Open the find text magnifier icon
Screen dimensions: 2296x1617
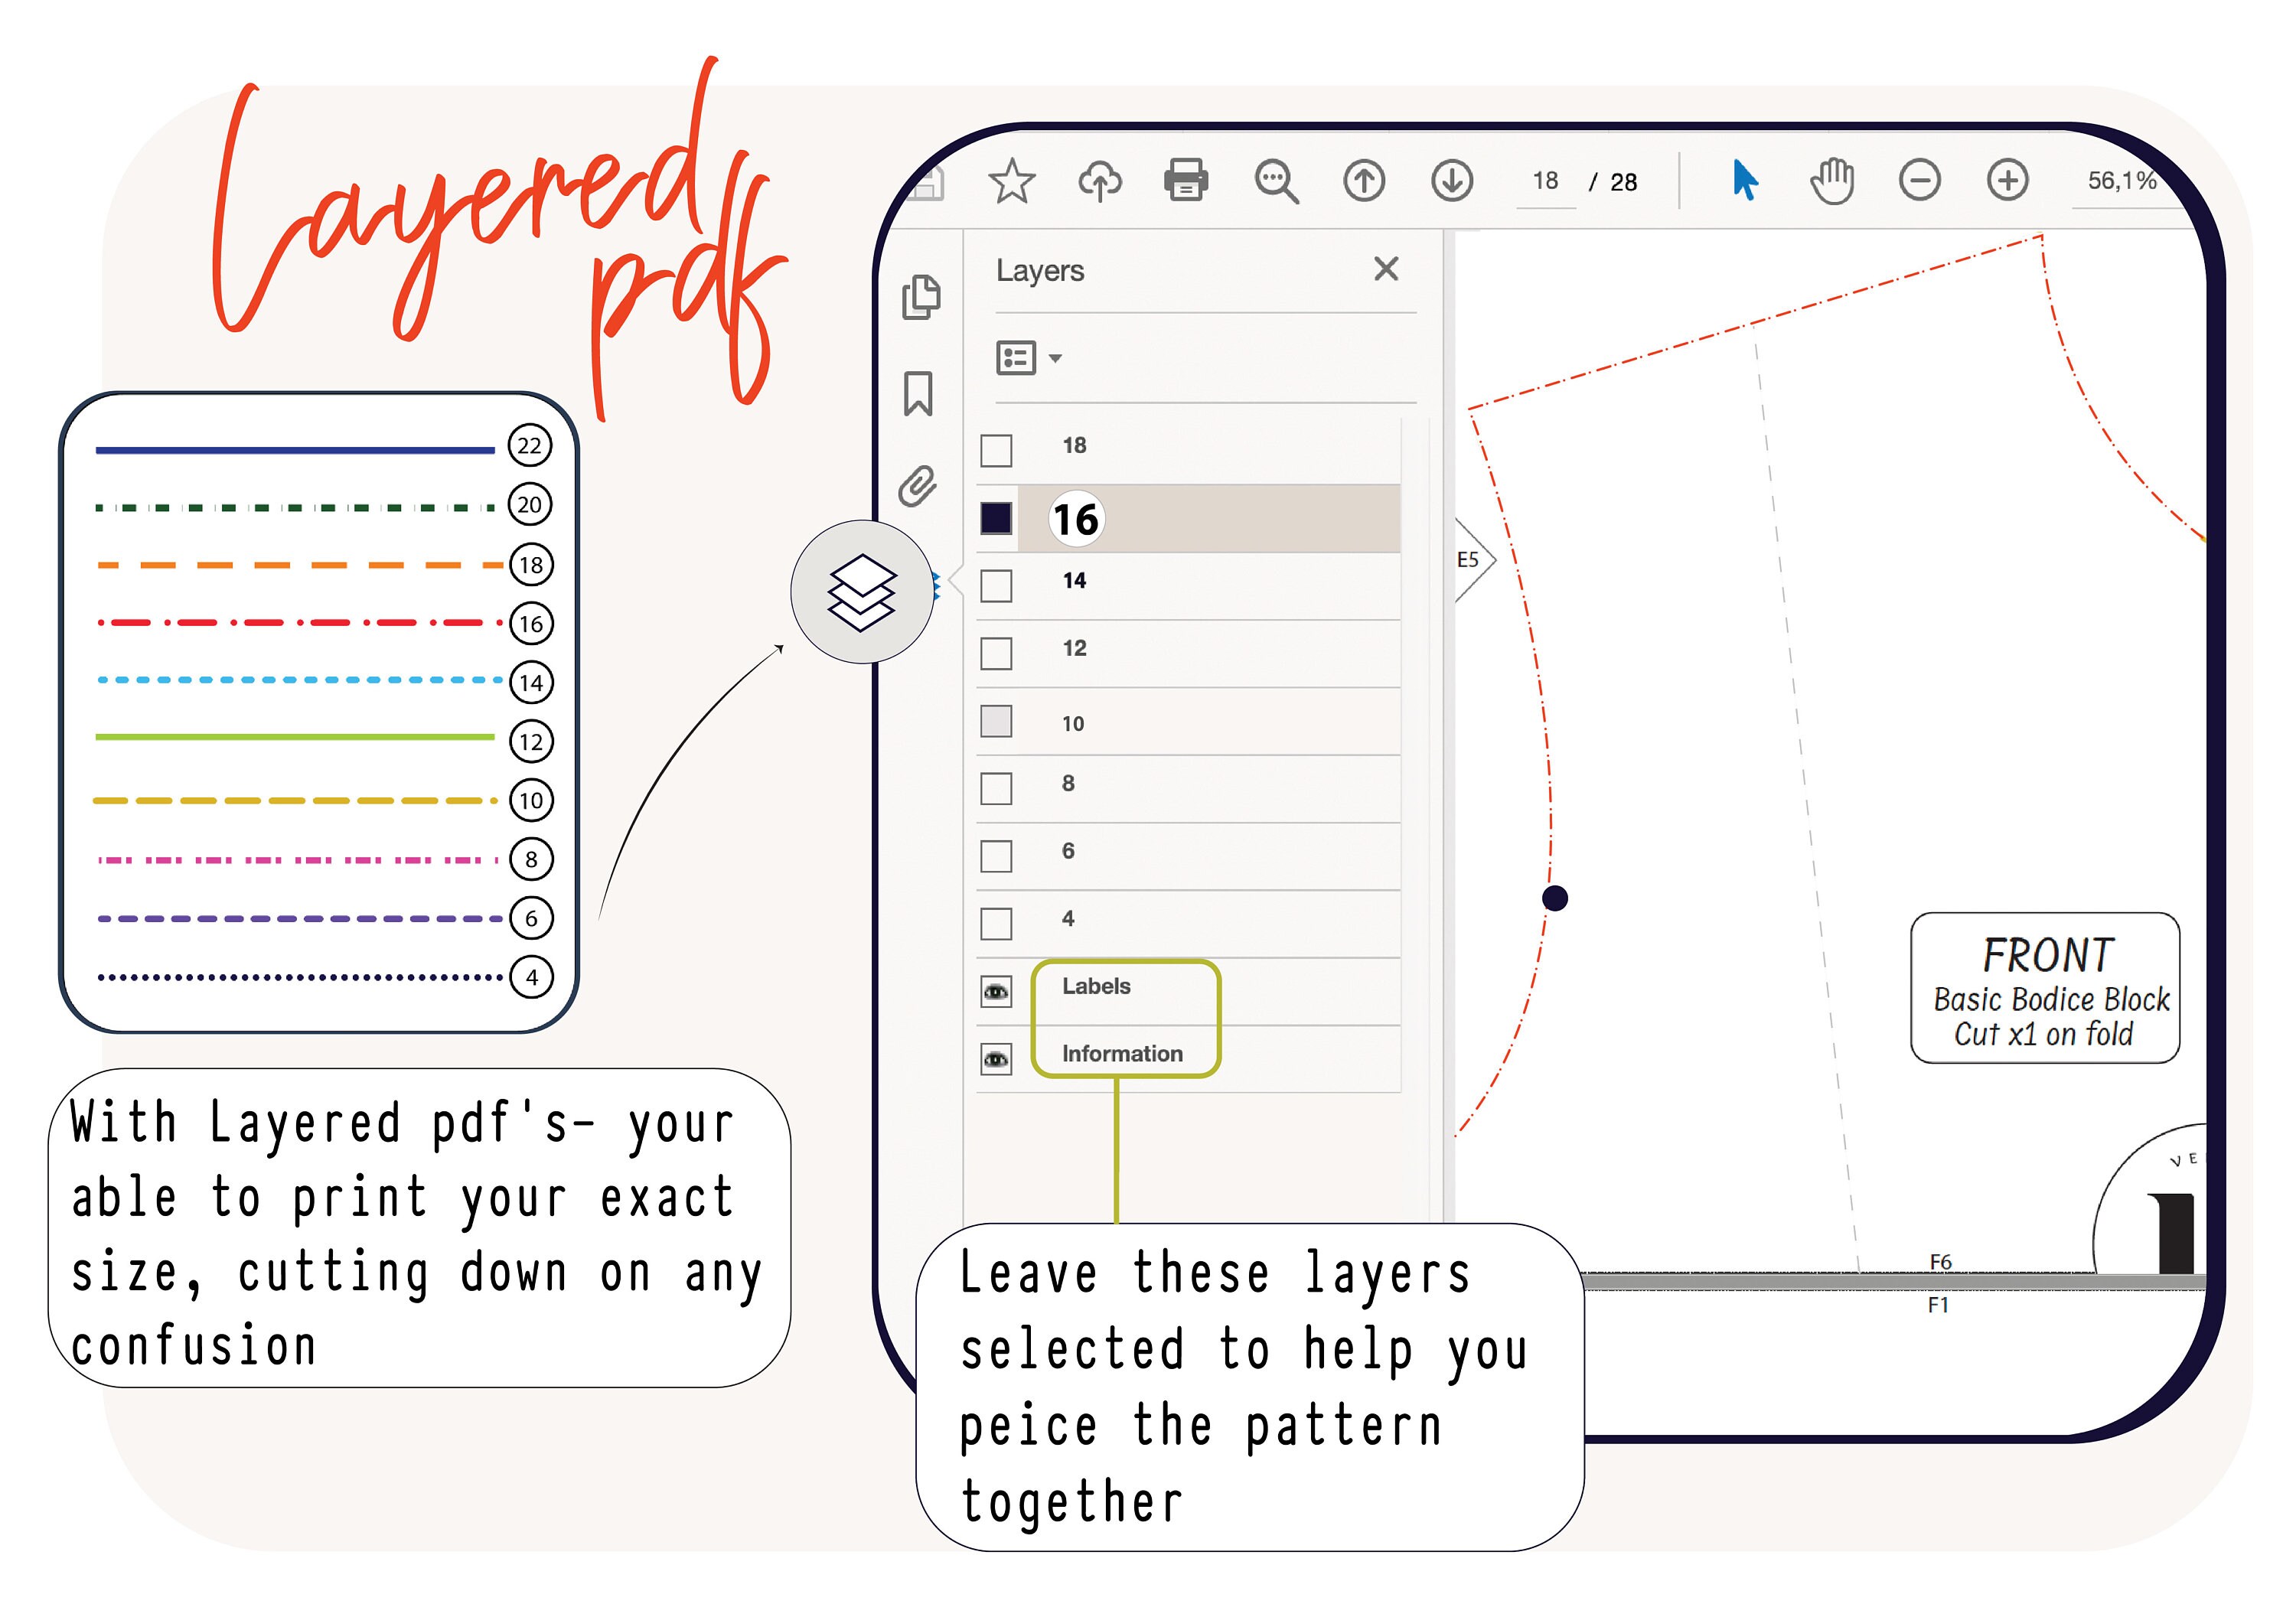click(x=1276, y=182)
